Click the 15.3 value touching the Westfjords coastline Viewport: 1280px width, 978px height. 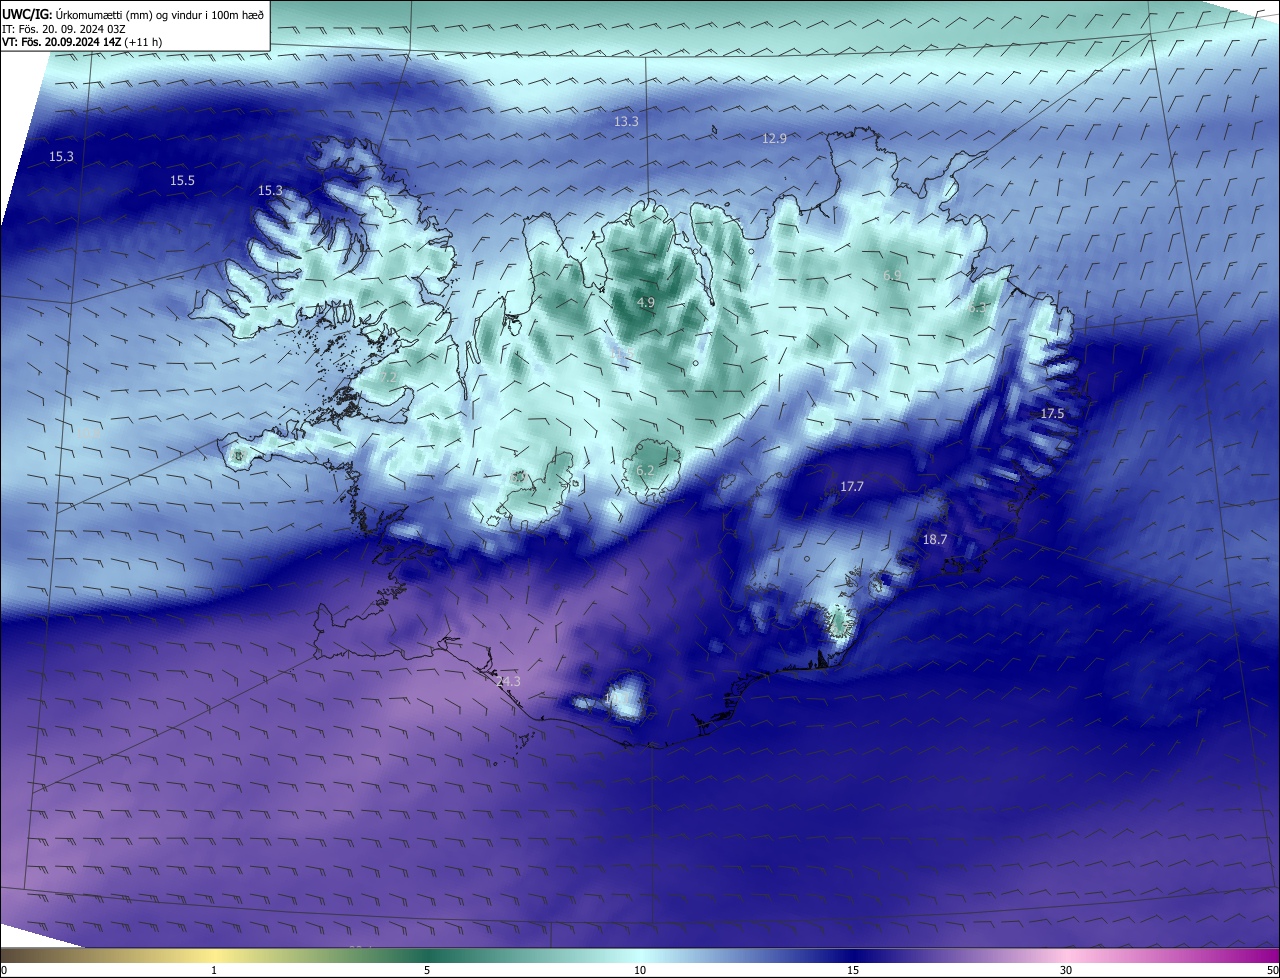click(270, 190)
